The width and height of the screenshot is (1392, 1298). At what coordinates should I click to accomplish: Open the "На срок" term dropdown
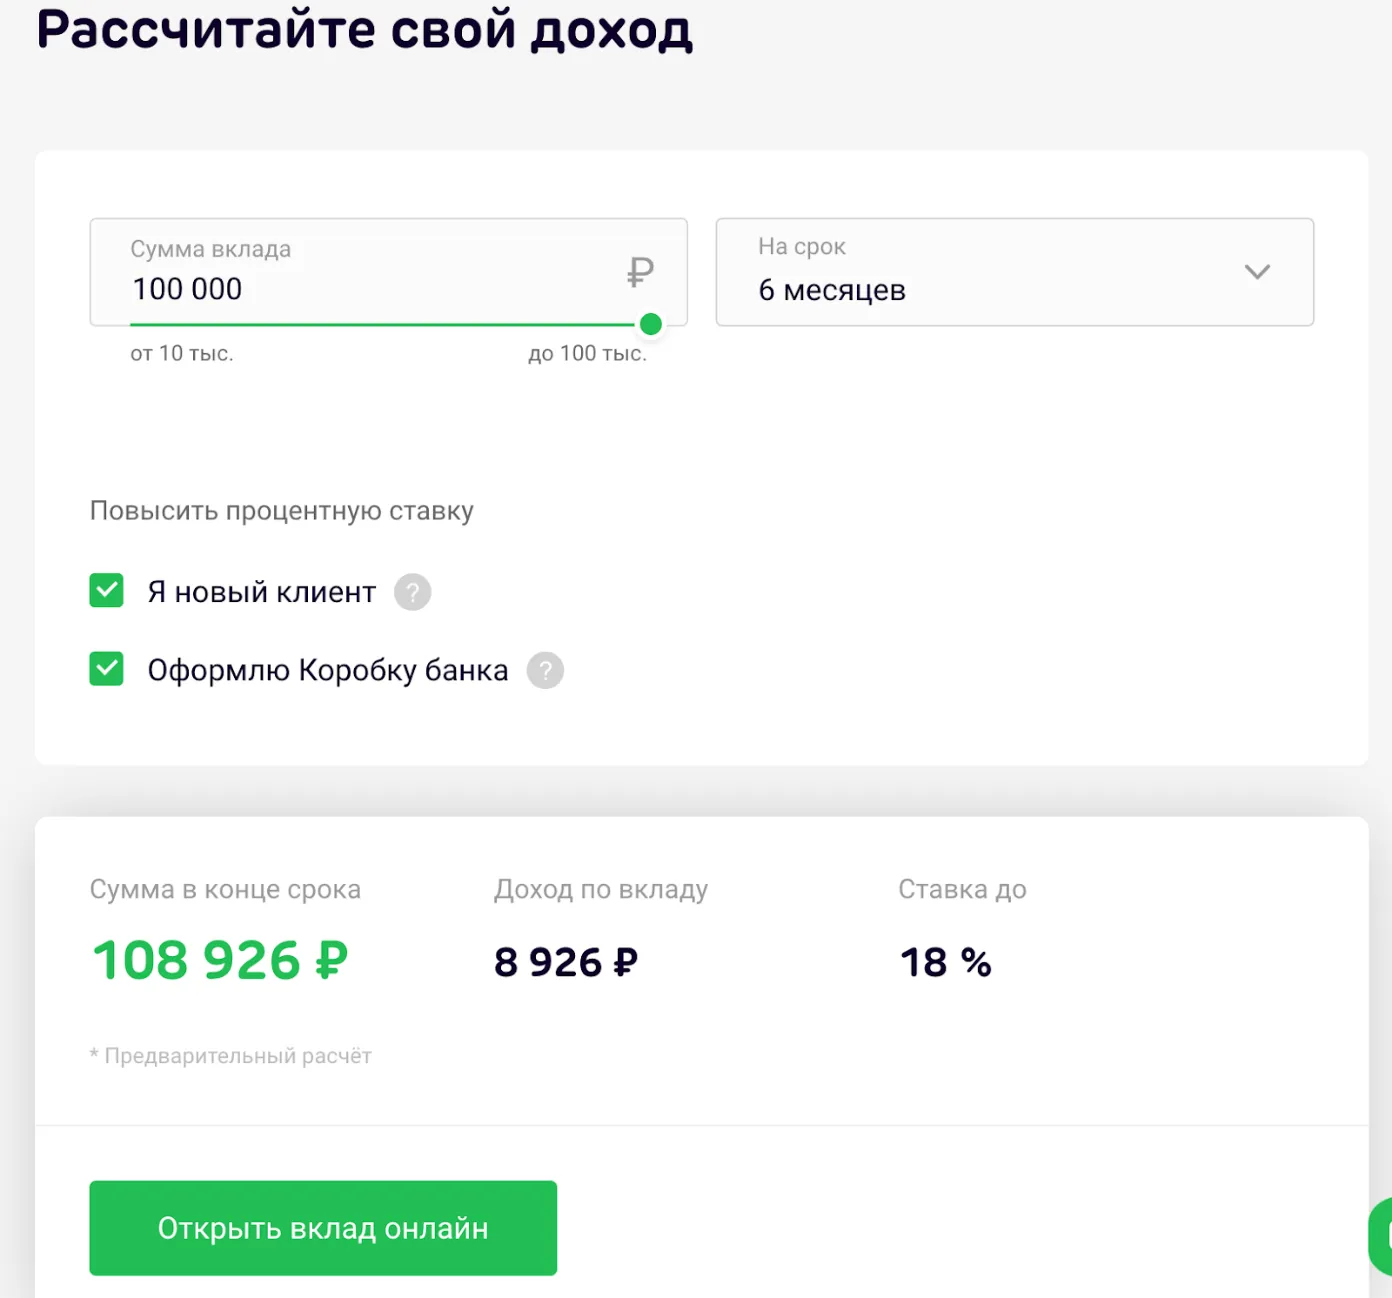tap(1014, 272)
